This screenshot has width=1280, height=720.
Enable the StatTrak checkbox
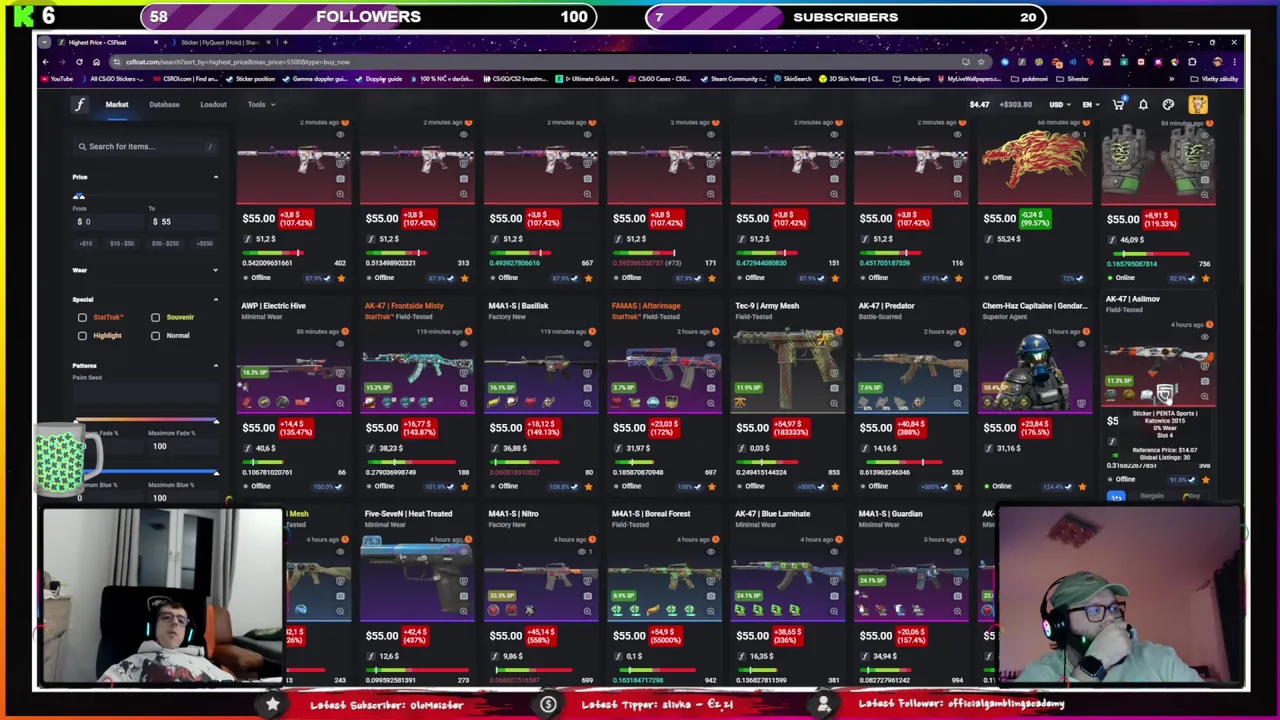82,317
